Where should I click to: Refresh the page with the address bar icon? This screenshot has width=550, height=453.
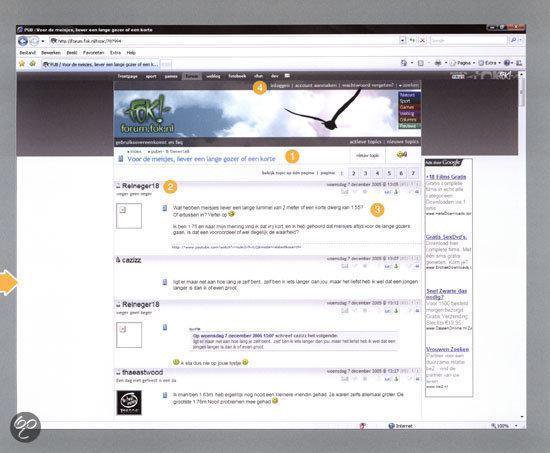412,41
